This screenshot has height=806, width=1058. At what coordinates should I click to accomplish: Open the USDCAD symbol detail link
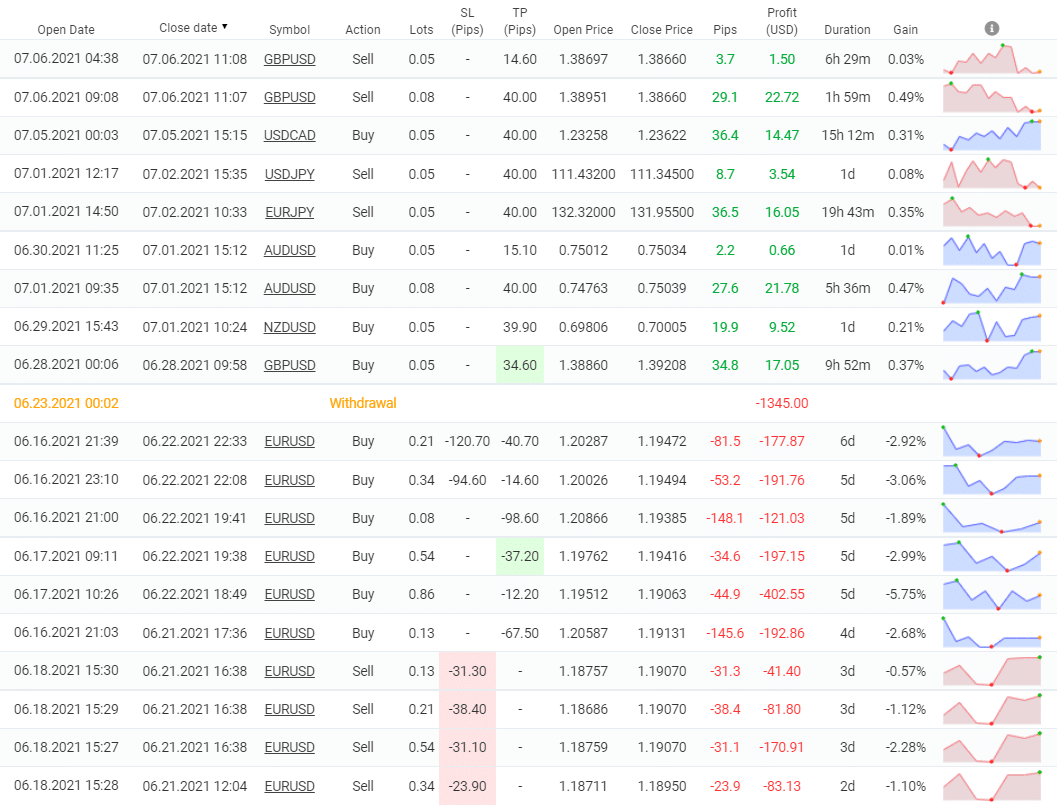(289, 135)
